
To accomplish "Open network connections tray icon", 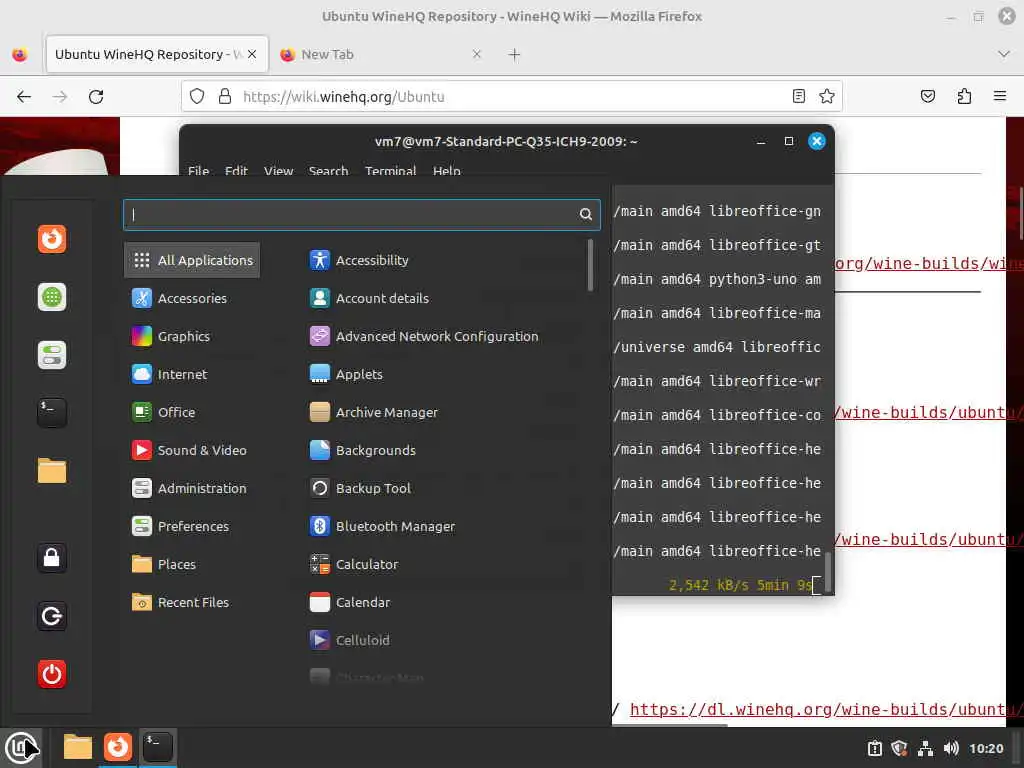I will coord(925,748).
